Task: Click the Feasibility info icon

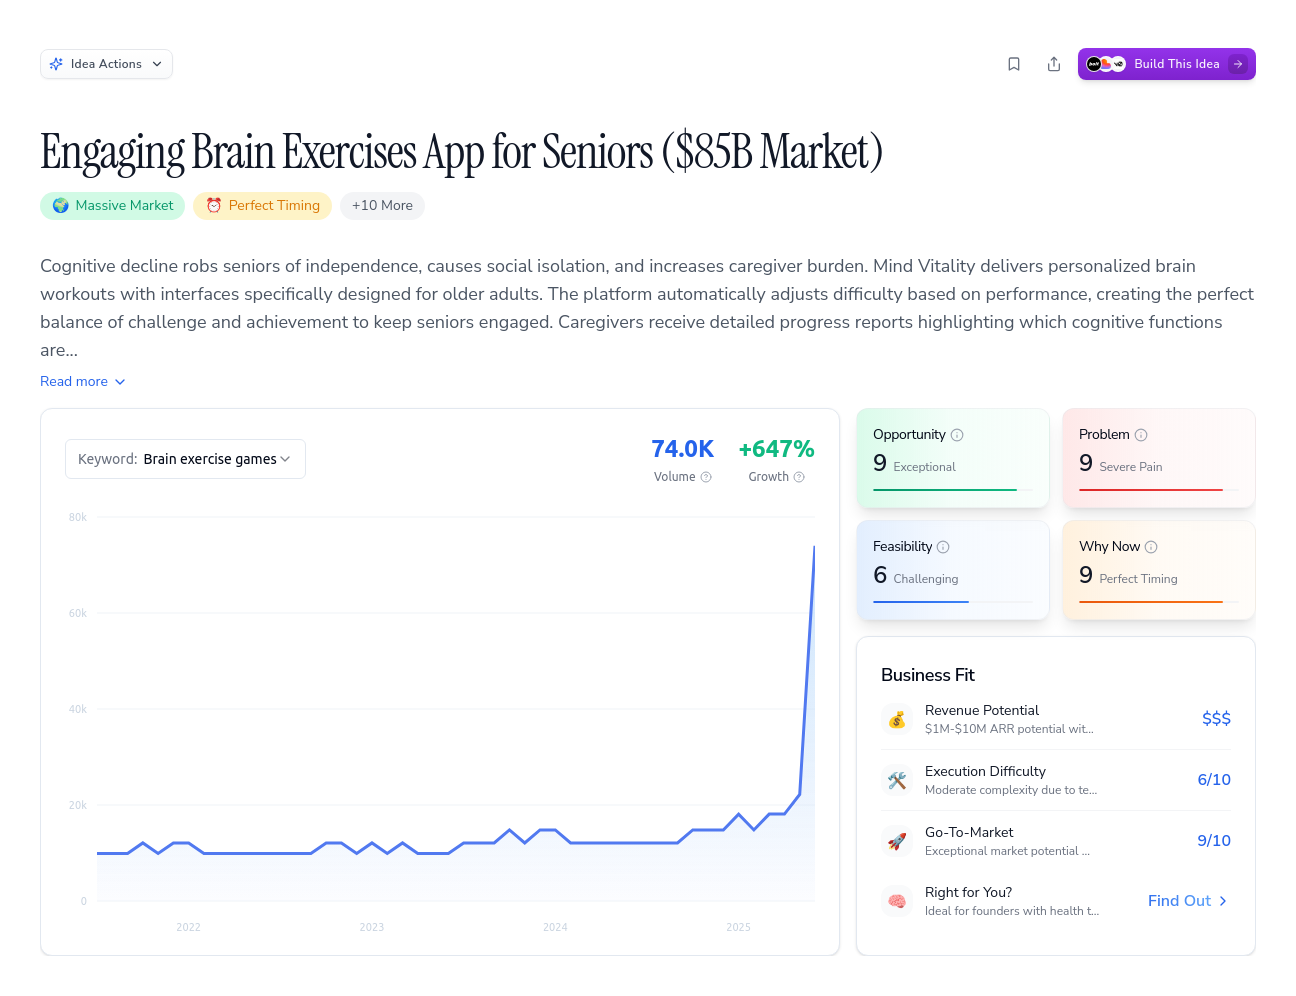Action: (943, 547)
